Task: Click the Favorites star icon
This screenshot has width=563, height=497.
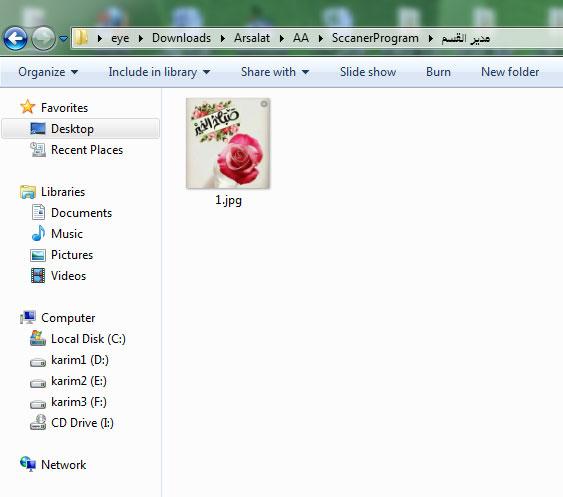Action: pyautogui.click(x=27, y=107)
